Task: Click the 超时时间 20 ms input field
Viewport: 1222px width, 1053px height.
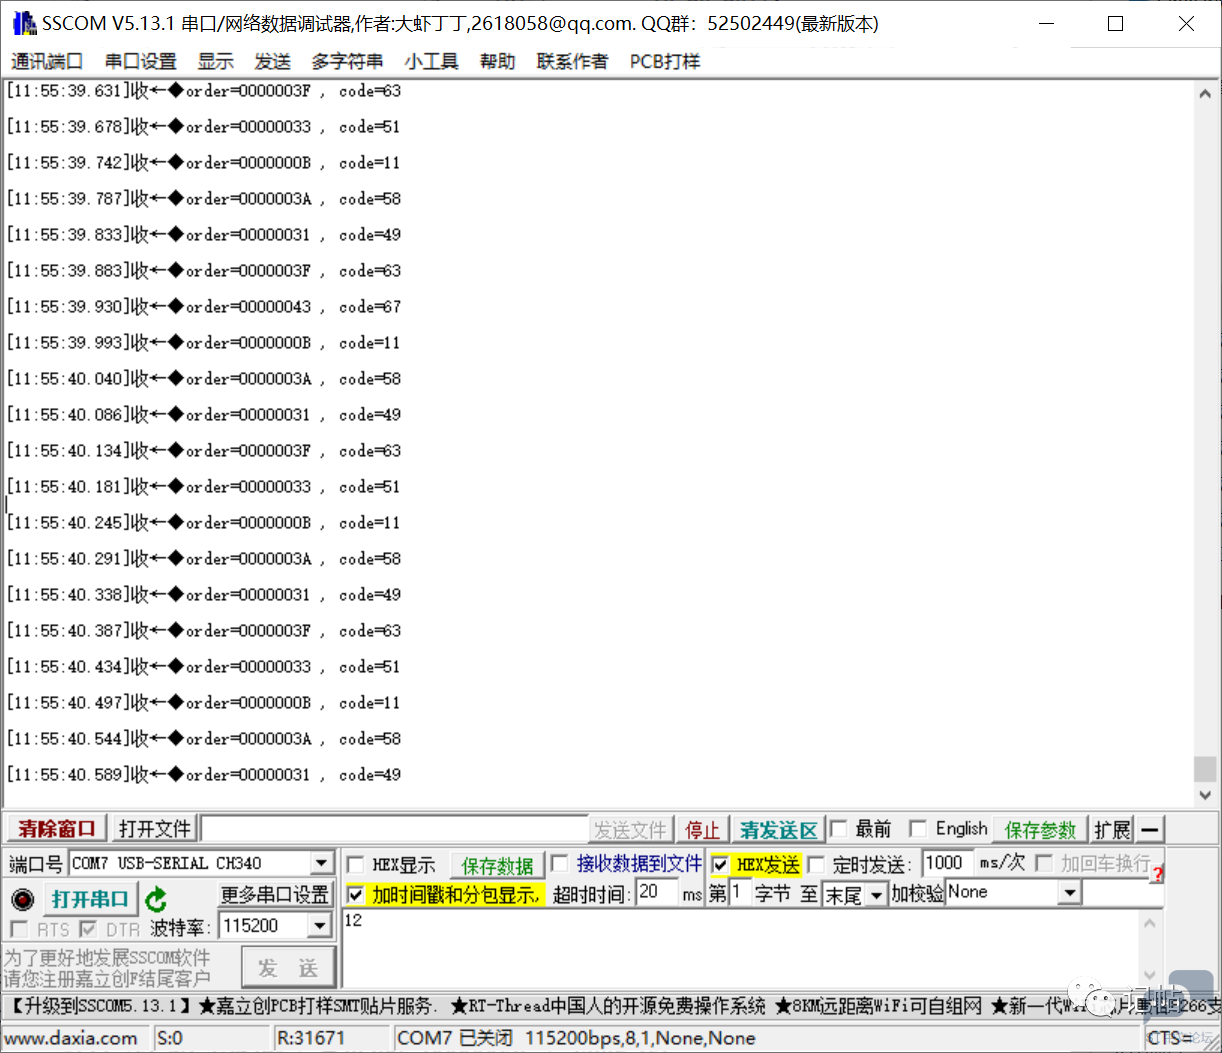Action: point(656,892)
